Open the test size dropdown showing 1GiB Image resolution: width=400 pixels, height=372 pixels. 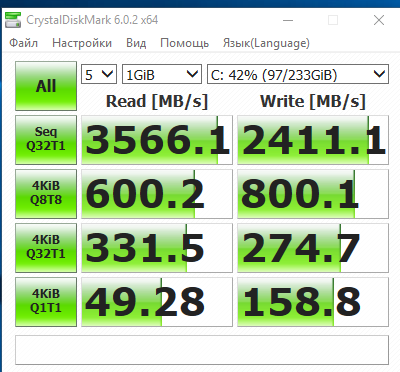coord(162,74)
